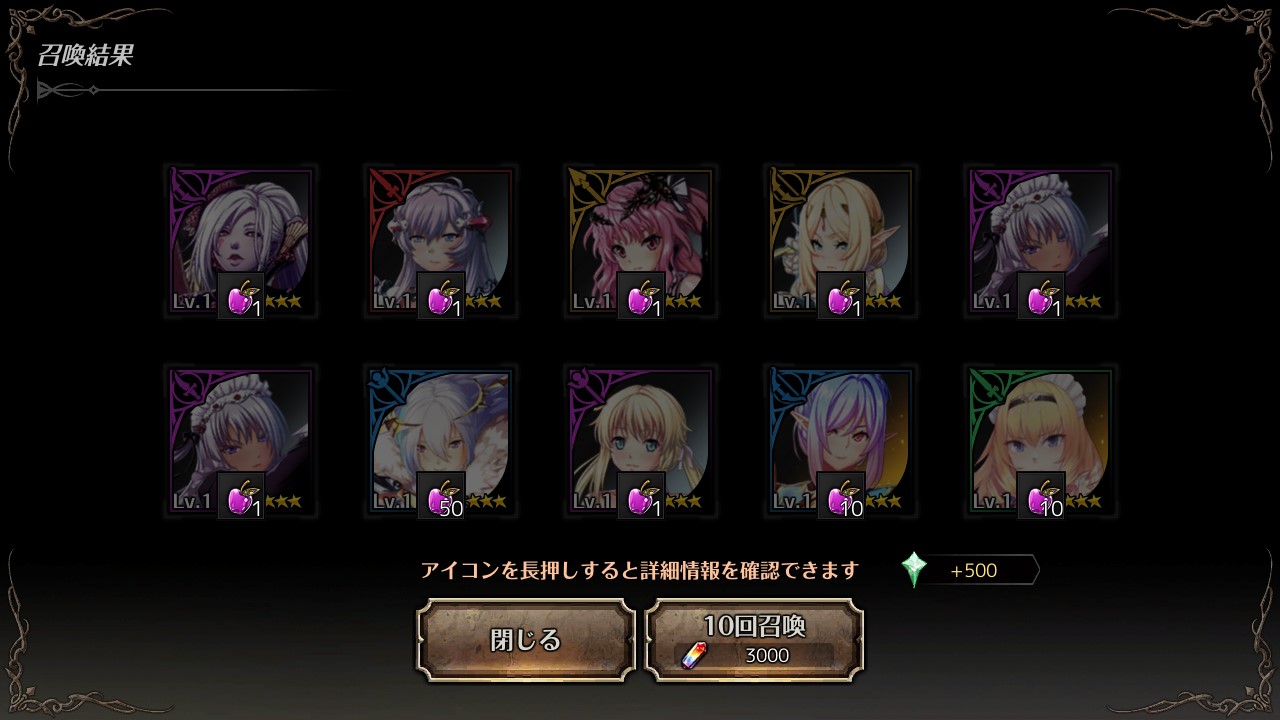Screen dimensions: 1280x720
Task: Select the bottom-left dark-skinned maid card
Action: pos(240,442)
